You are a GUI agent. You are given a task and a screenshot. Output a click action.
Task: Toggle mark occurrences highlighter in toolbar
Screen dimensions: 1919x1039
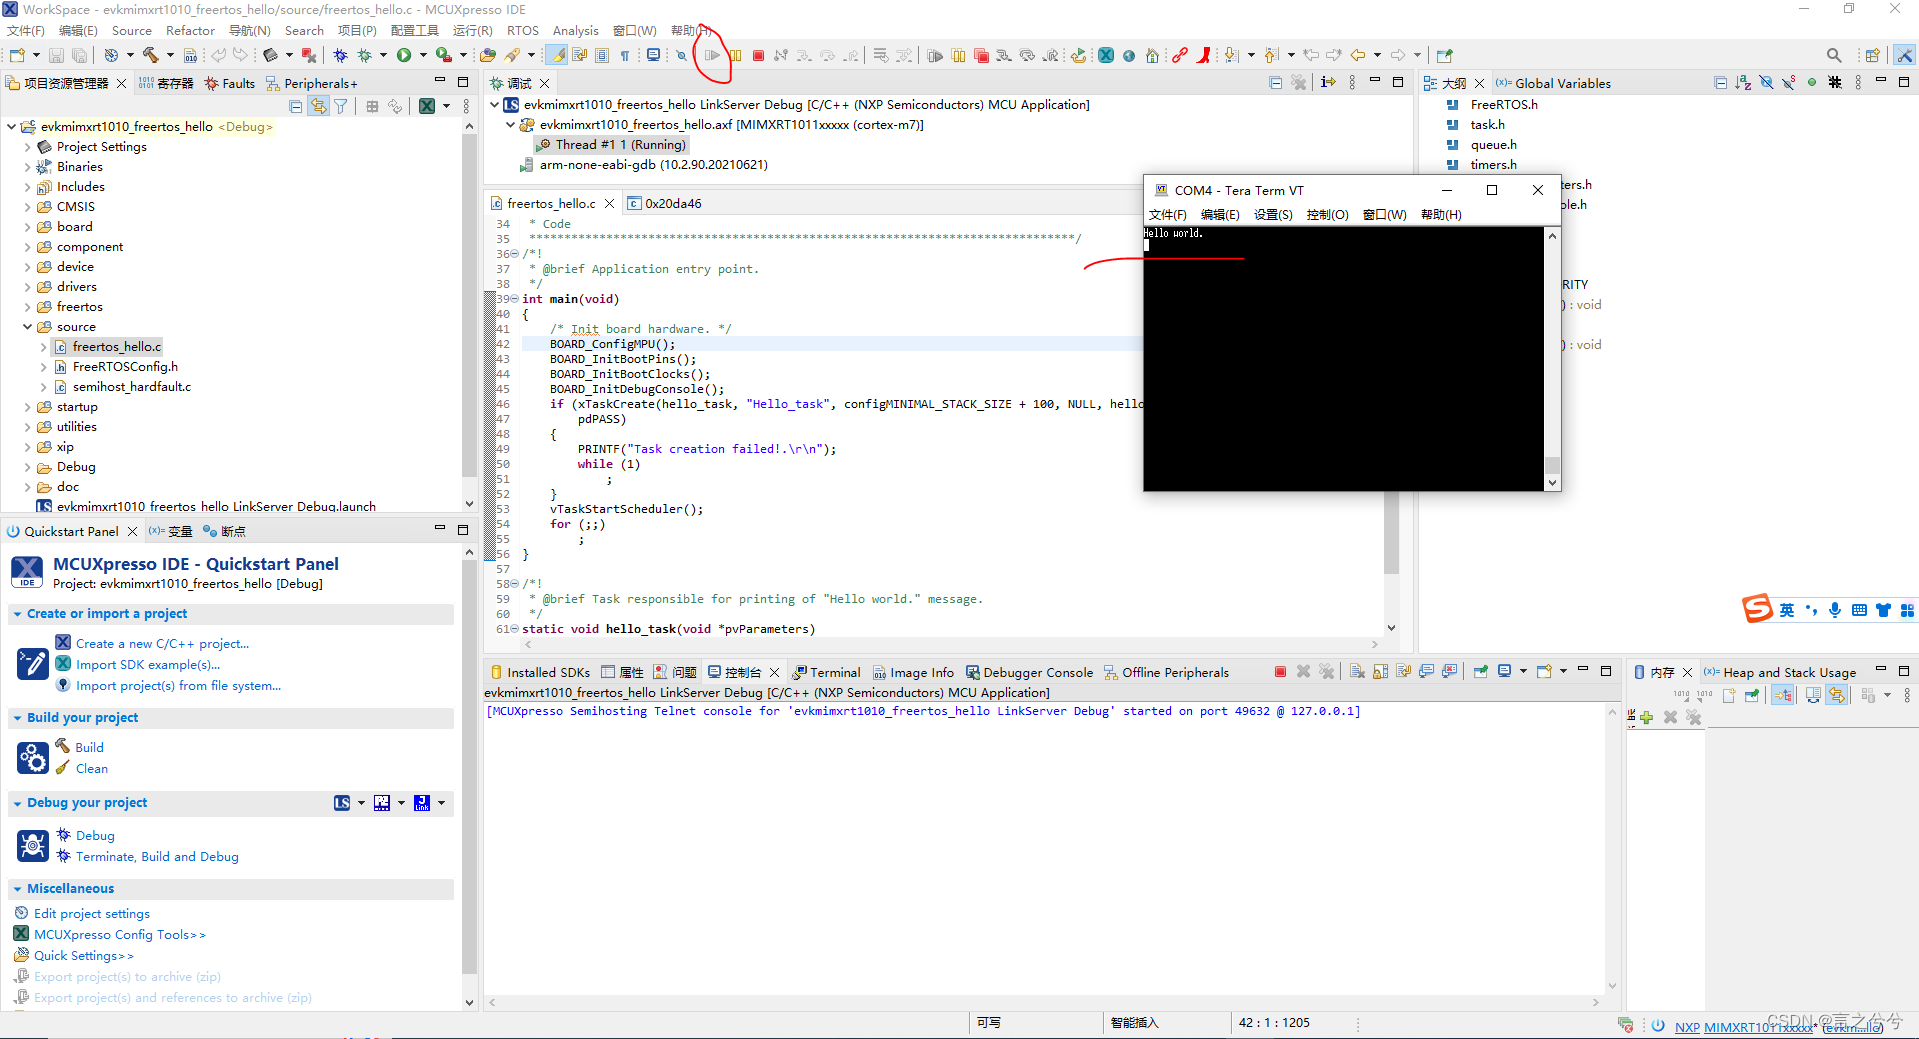click(557, 55)
